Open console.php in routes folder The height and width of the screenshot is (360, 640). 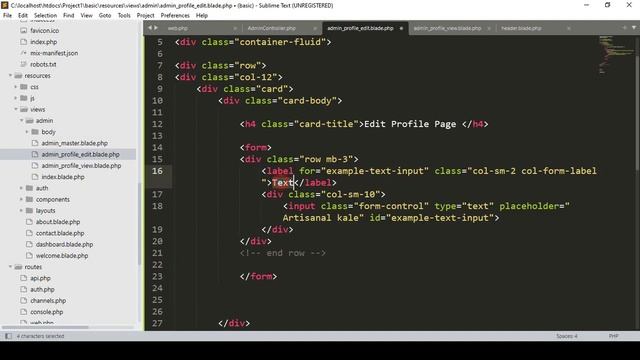click(x=47, y=312)
